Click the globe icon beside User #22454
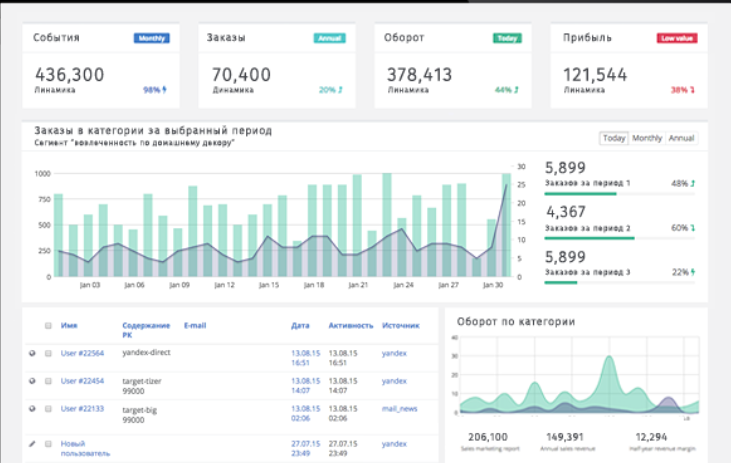The width and height of the screenshot is (731, 463). (33, 381)
